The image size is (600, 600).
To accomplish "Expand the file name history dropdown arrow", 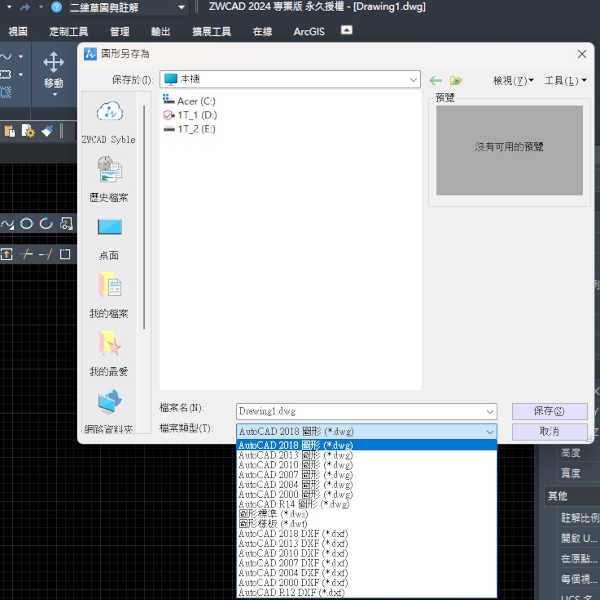I will [490, 412].
